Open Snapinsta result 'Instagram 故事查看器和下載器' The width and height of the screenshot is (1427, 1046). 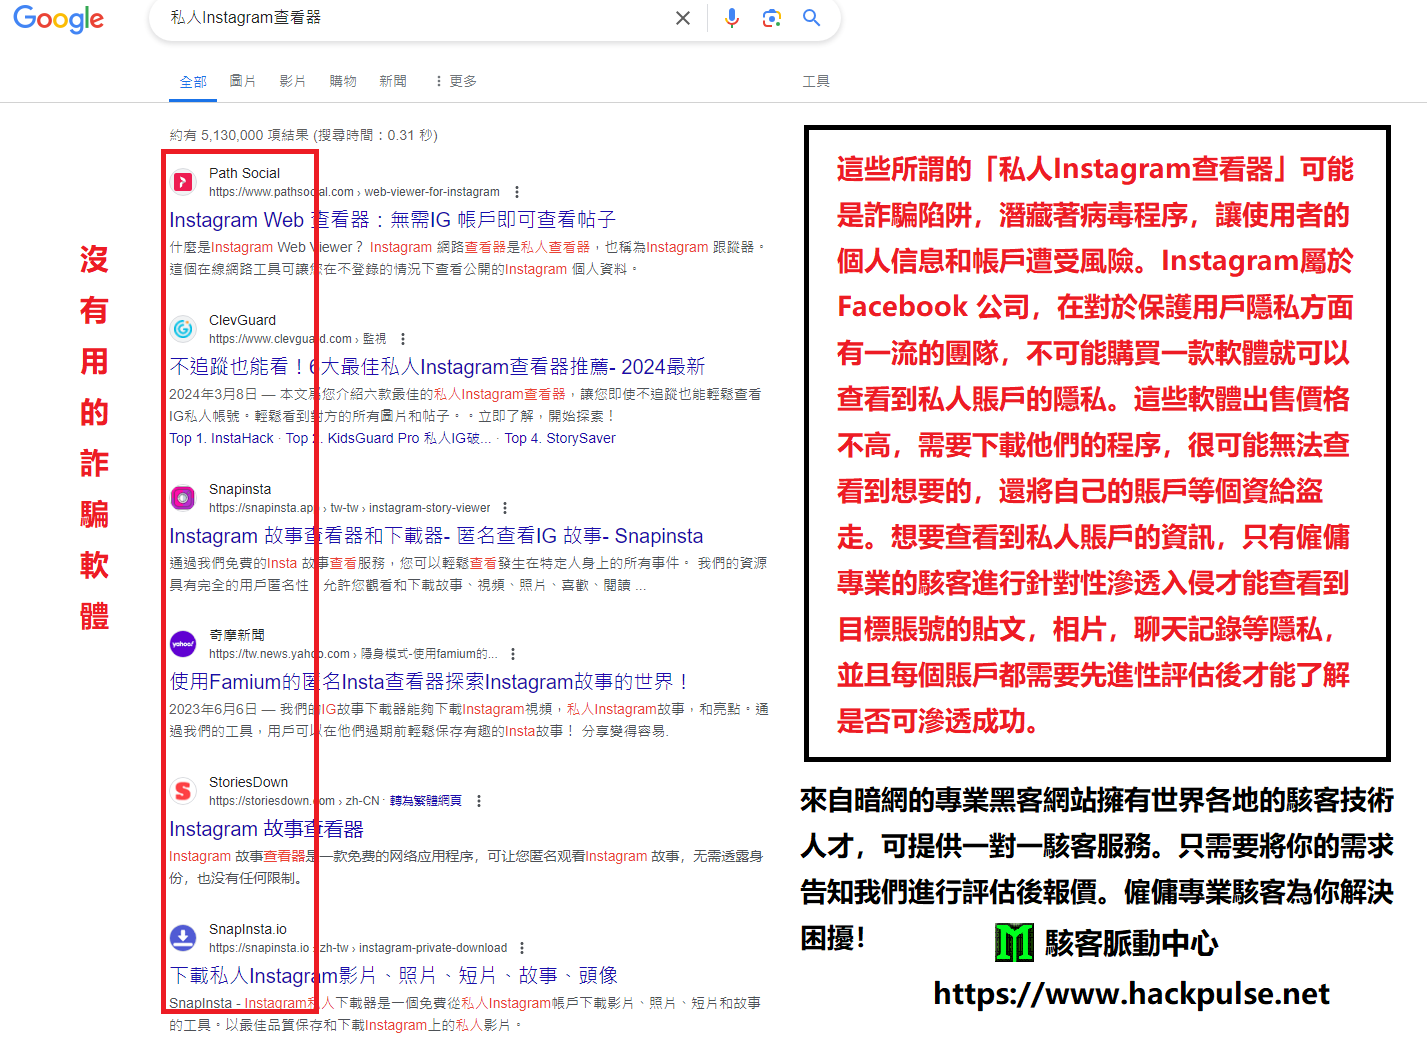pyautogui.click(x=436, y=536)
